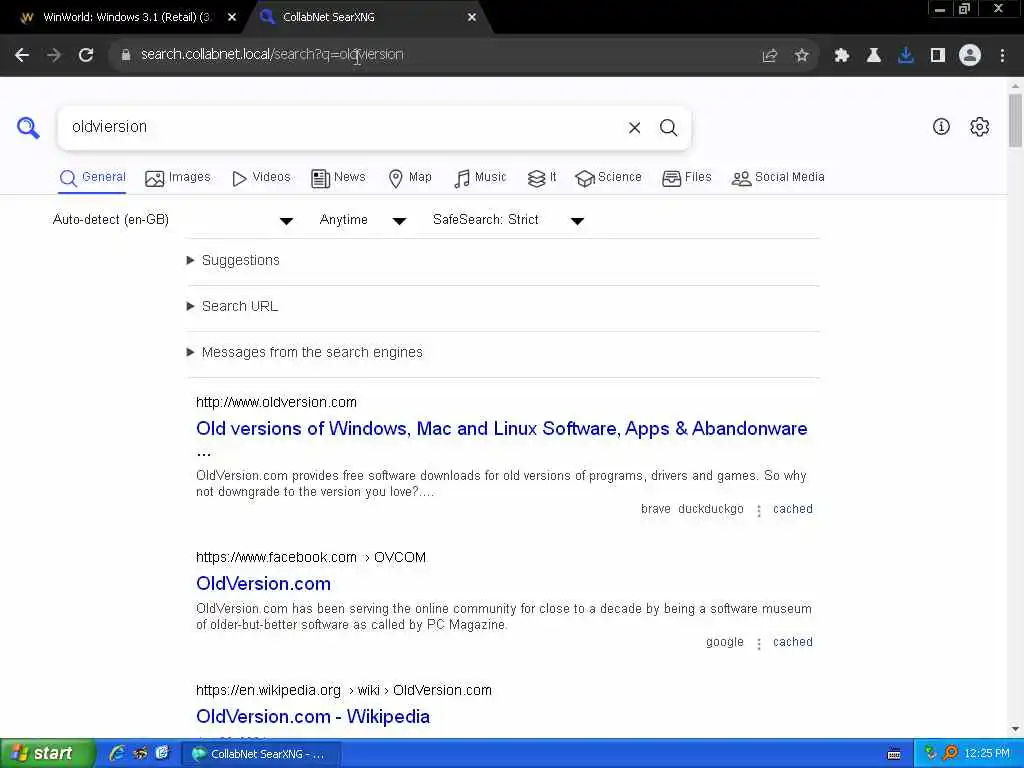Expand Messages from the search engines
This screenshot has width=1024, height=768.
click(x=305, y=353)
